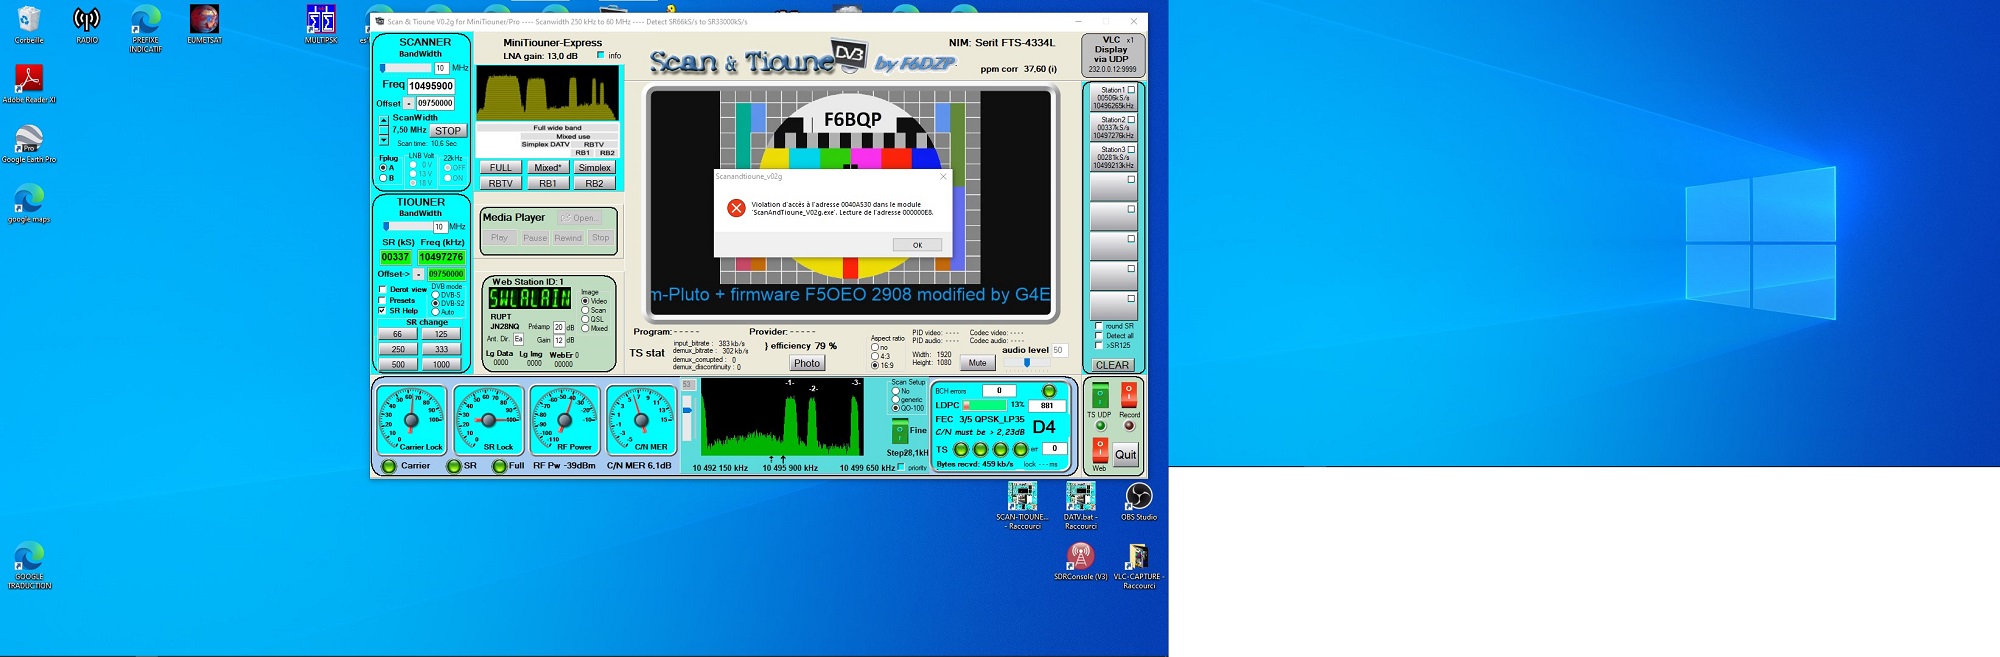Open the RADIO desktop shortcut

point(87,25)
